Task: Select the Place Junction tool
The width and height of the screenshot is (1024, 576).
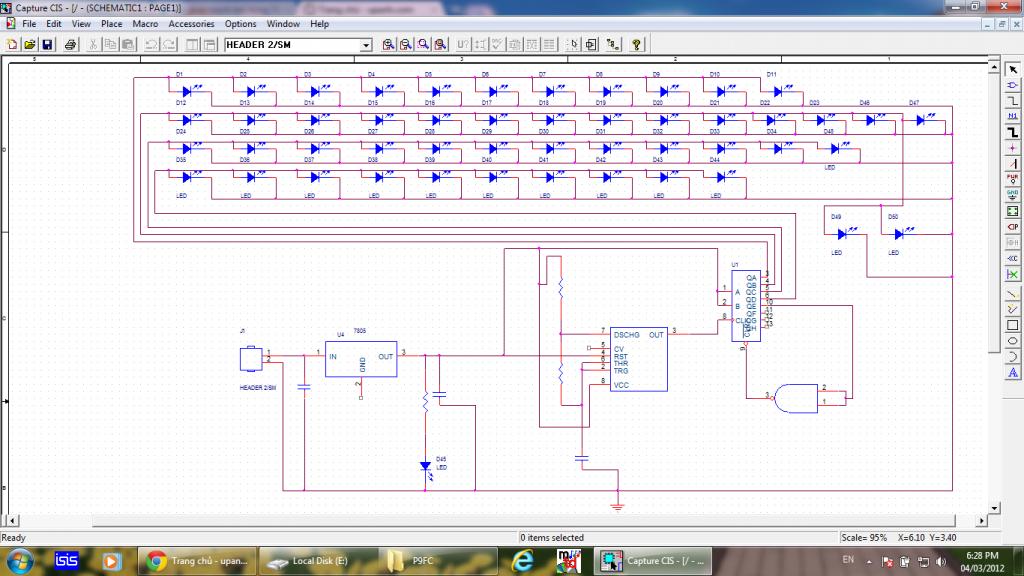Action: (1012, 147)
